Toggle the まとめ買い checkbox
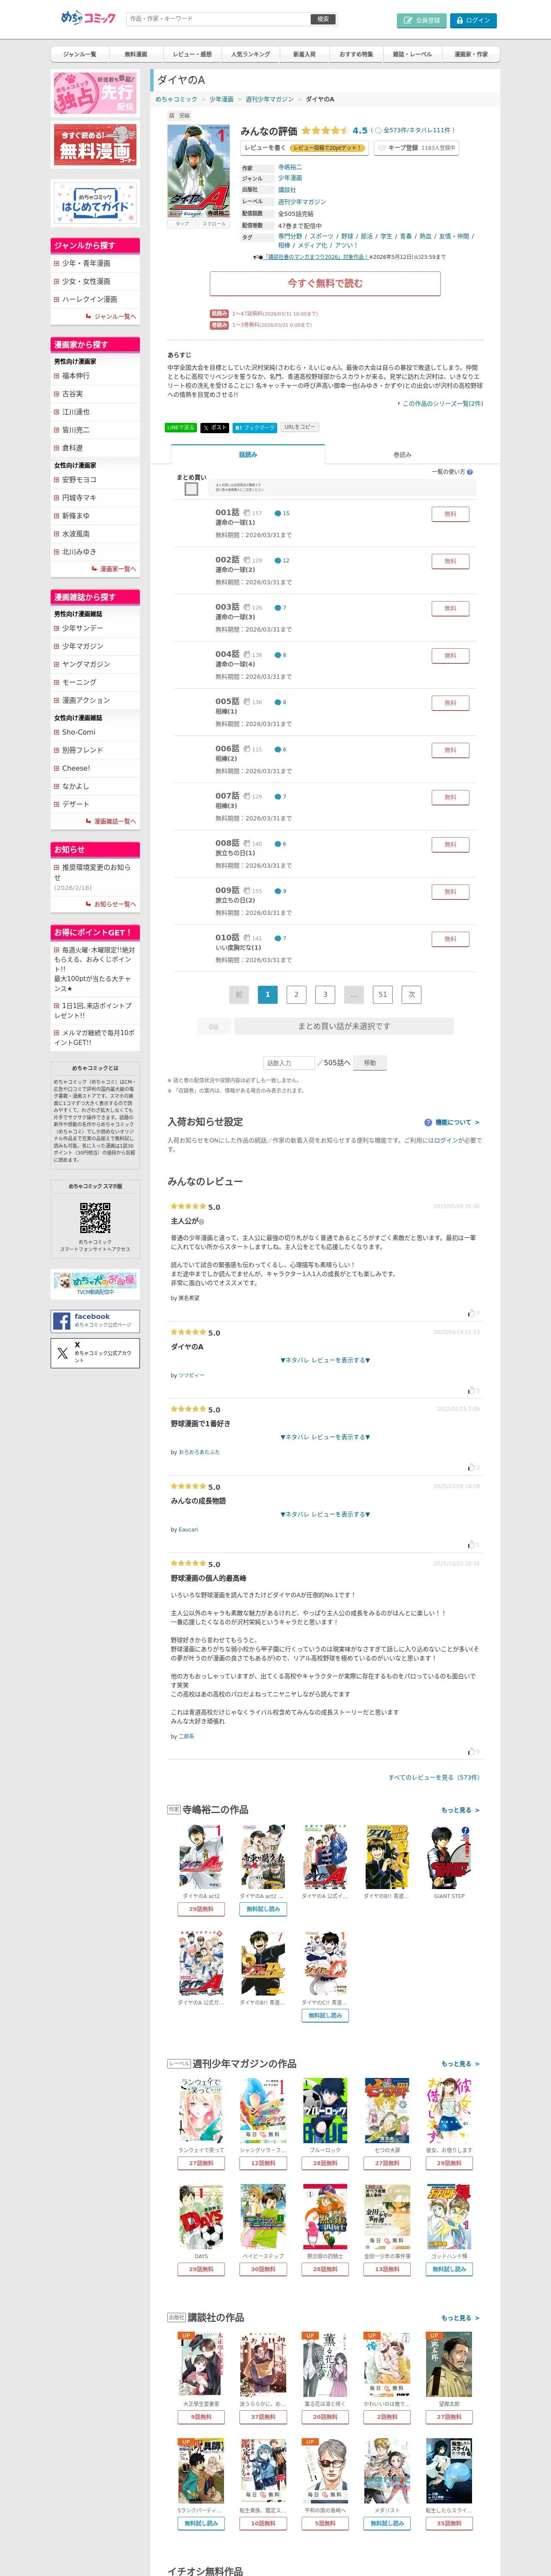The width and height of the screenshot is (551, 2576). click(x=191, y=489)
